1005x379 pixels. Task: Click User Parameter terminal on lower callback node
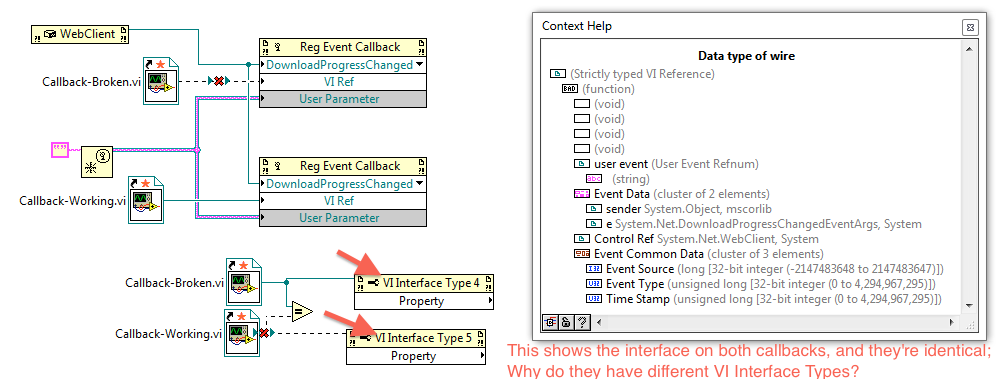[x=343, y=218]
